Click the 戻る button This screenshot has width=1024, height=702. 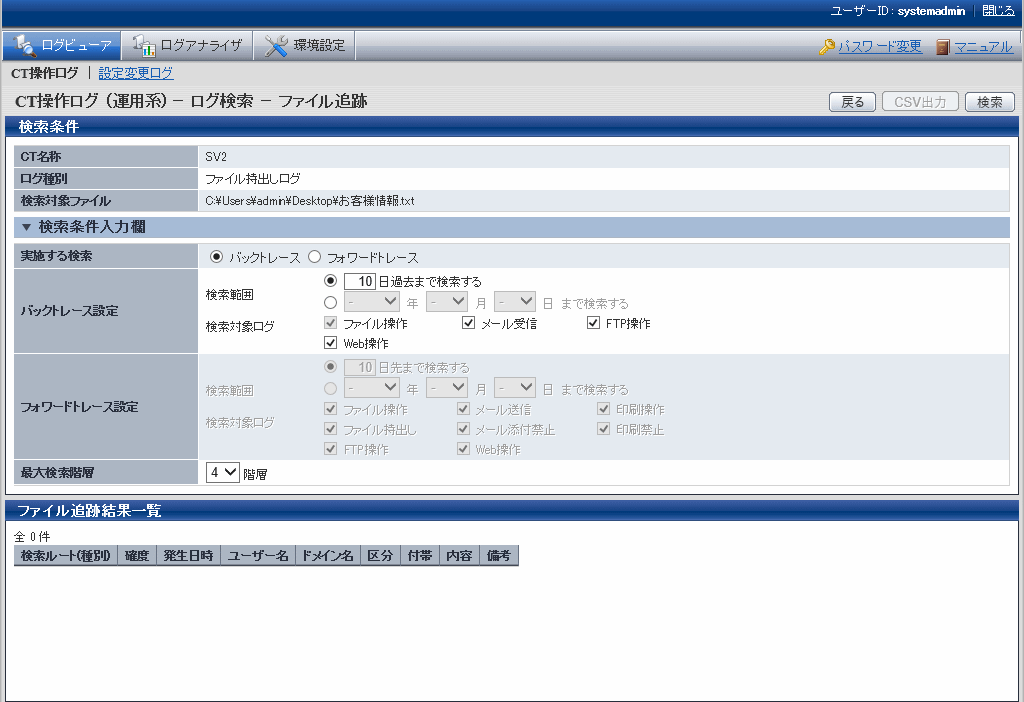click(x=852, y=102)
